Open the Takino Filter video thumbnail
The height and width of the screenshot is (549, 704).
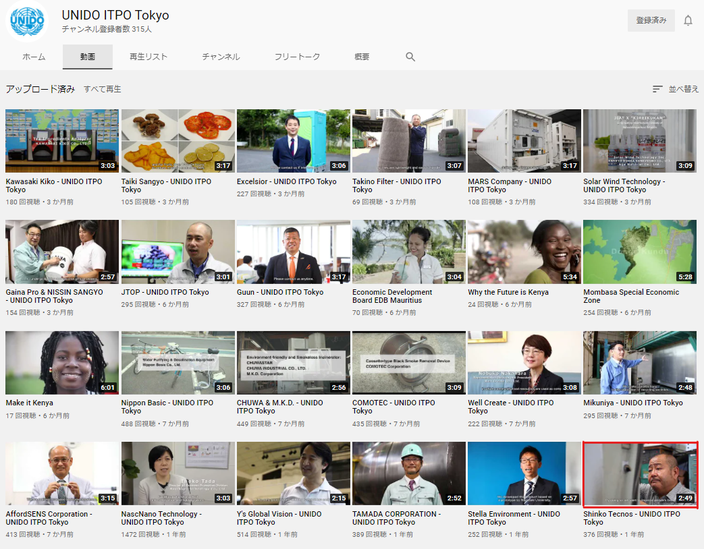(409, 141)
